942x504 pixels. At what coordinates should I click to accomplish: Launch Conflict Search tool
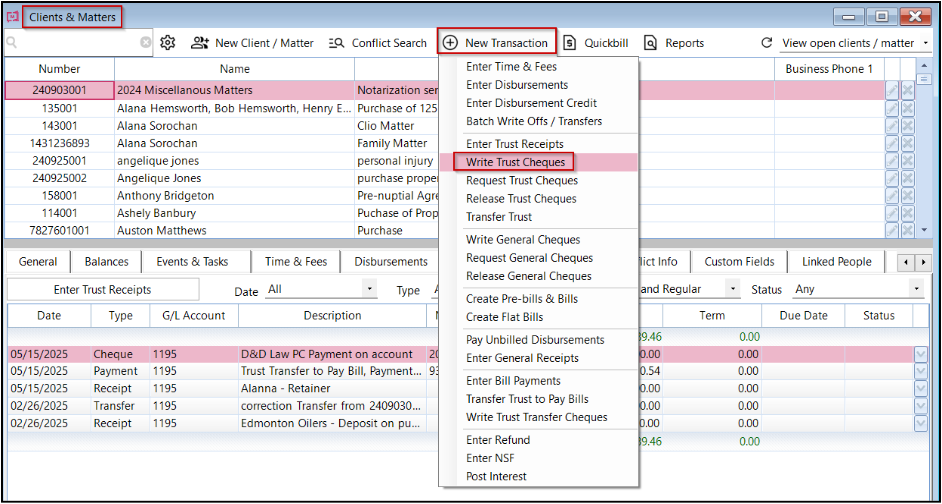(378, 43)
